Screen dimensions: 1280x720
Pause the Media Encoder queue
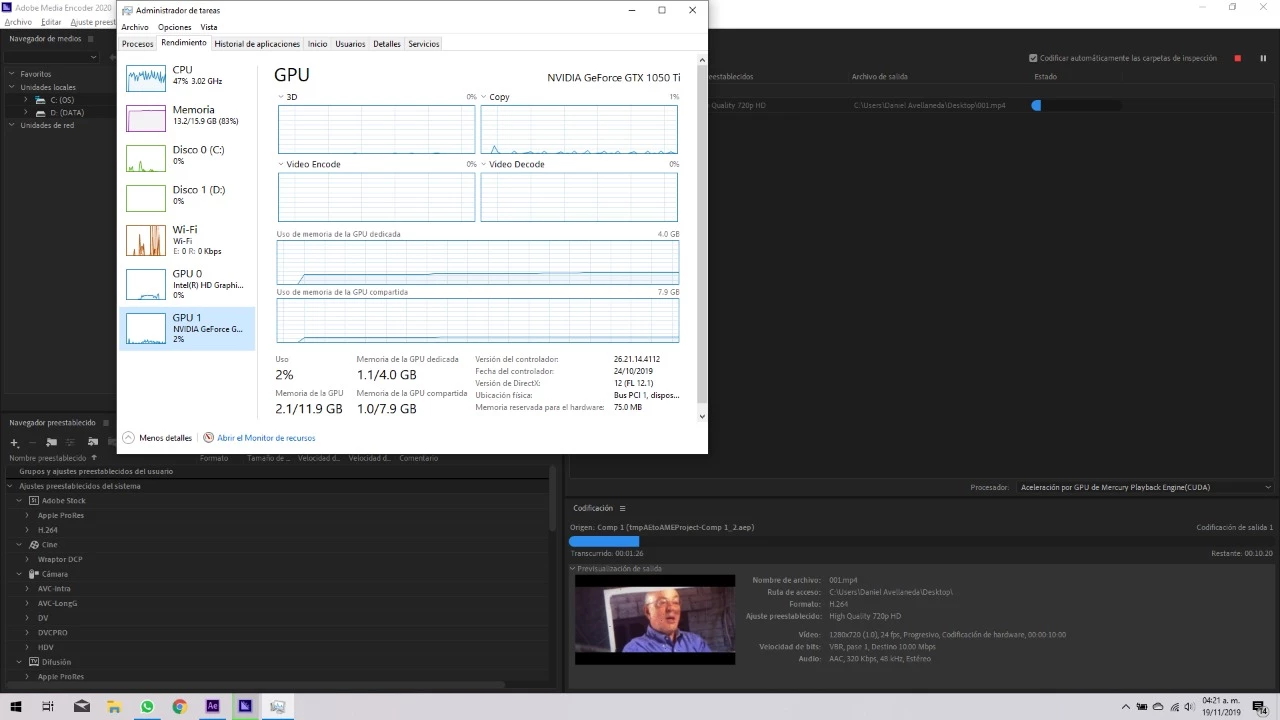[1263, 58]
